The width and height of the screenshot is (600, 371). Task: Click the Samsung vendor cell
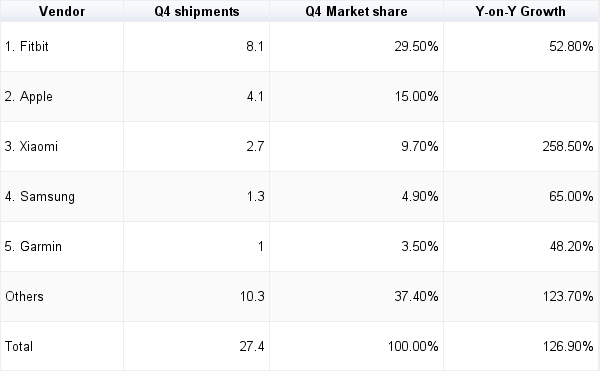pos(62,197)
